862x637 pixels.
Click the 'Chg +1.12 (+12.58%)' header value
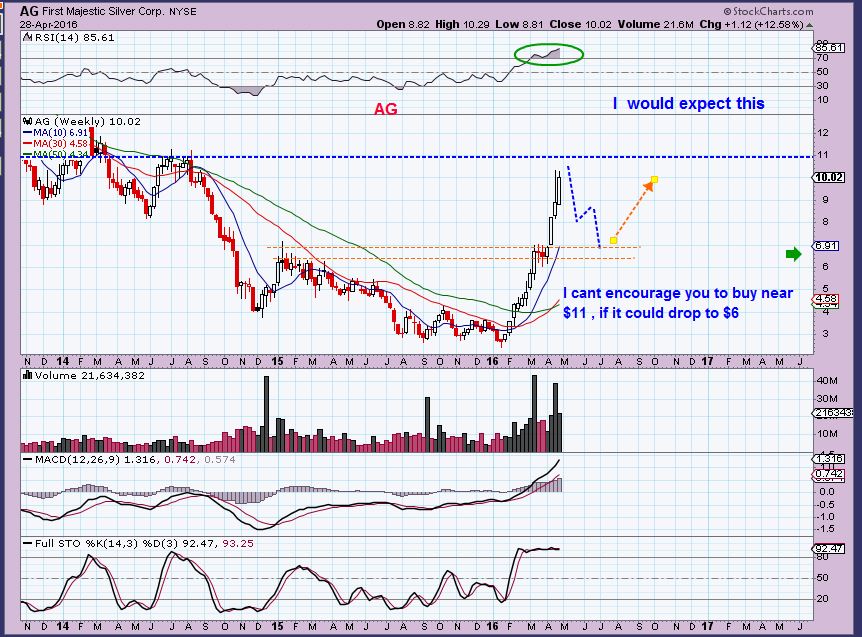(x=752, y=24)
